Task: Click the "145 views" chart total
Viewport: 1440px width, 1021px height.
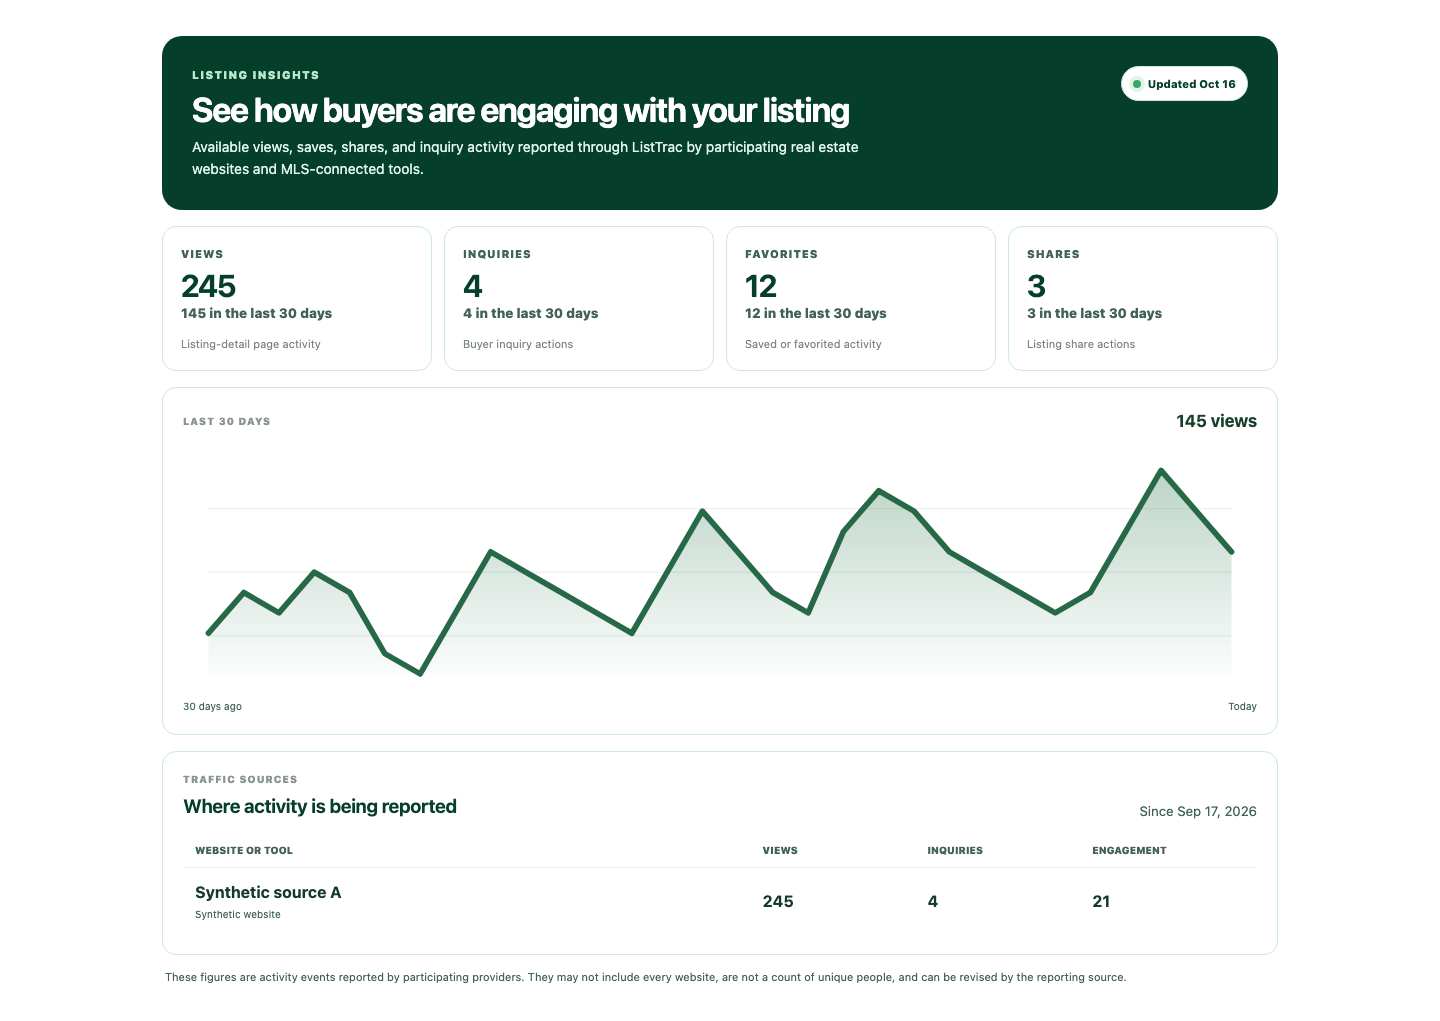Action: [1216, 421]
